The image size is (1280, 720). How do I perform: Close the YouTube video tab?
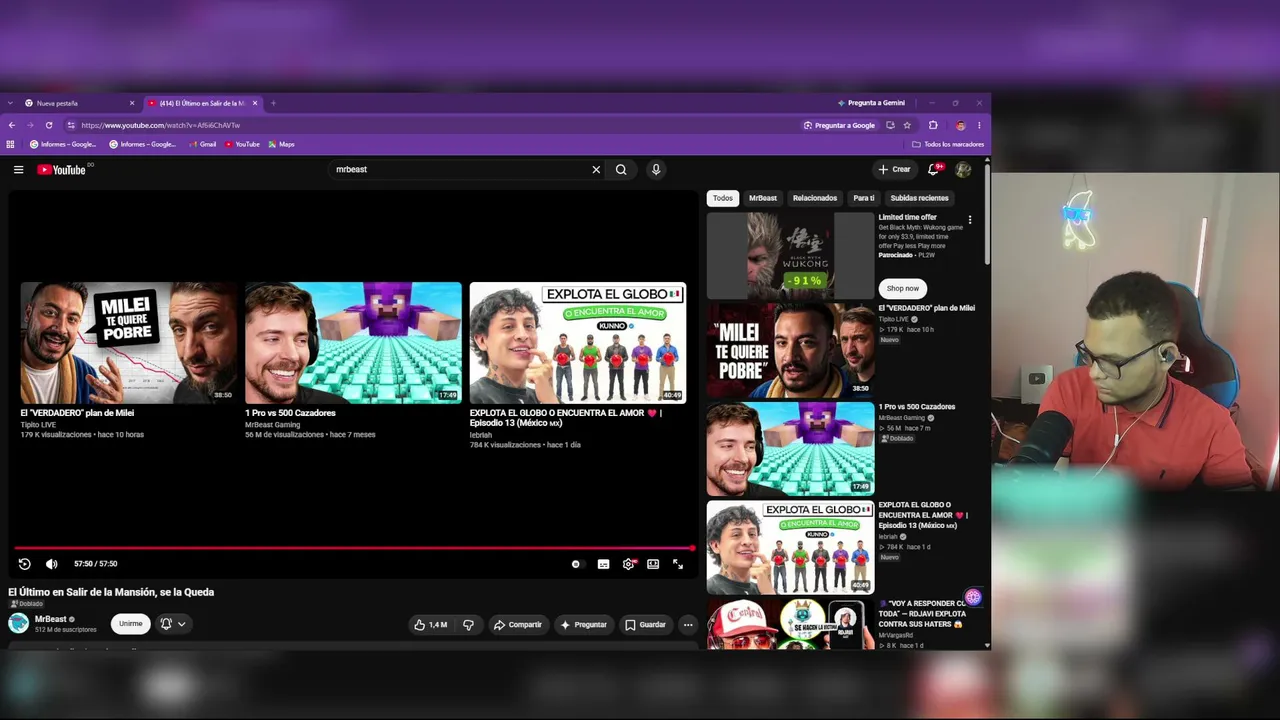coord(255,103)
